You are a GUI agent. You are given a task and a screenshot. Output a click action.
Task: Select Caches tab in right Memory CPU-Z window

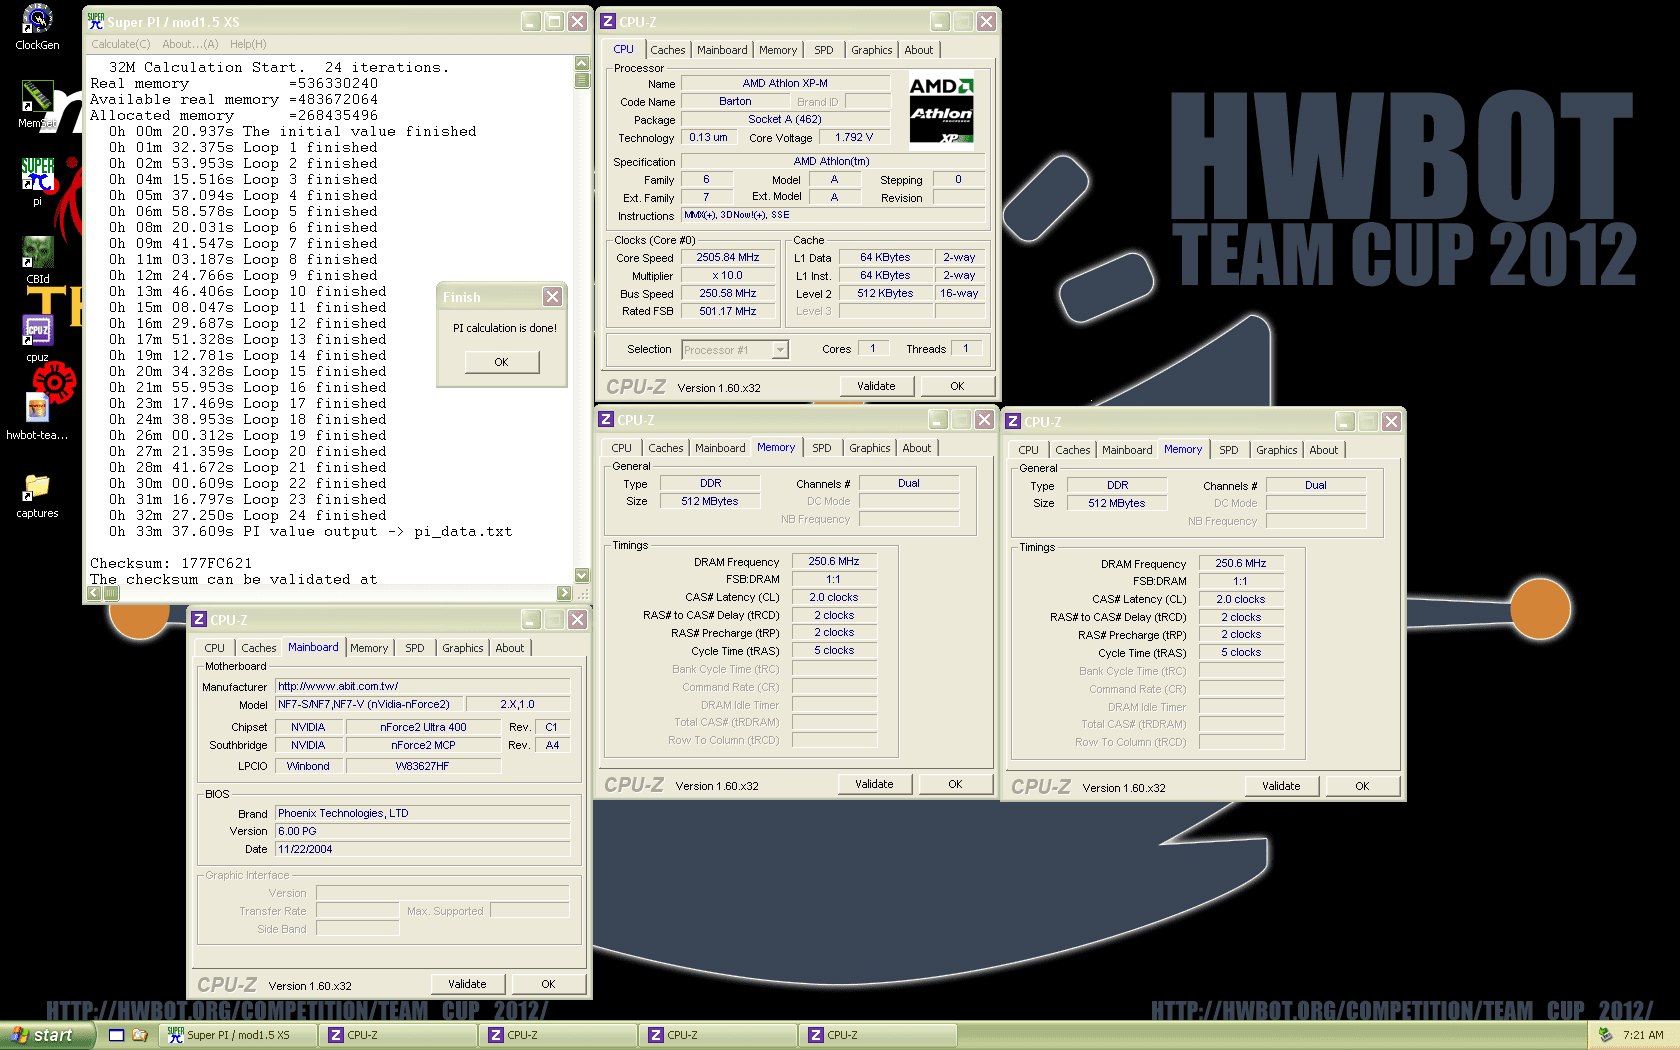[1073, 450]
